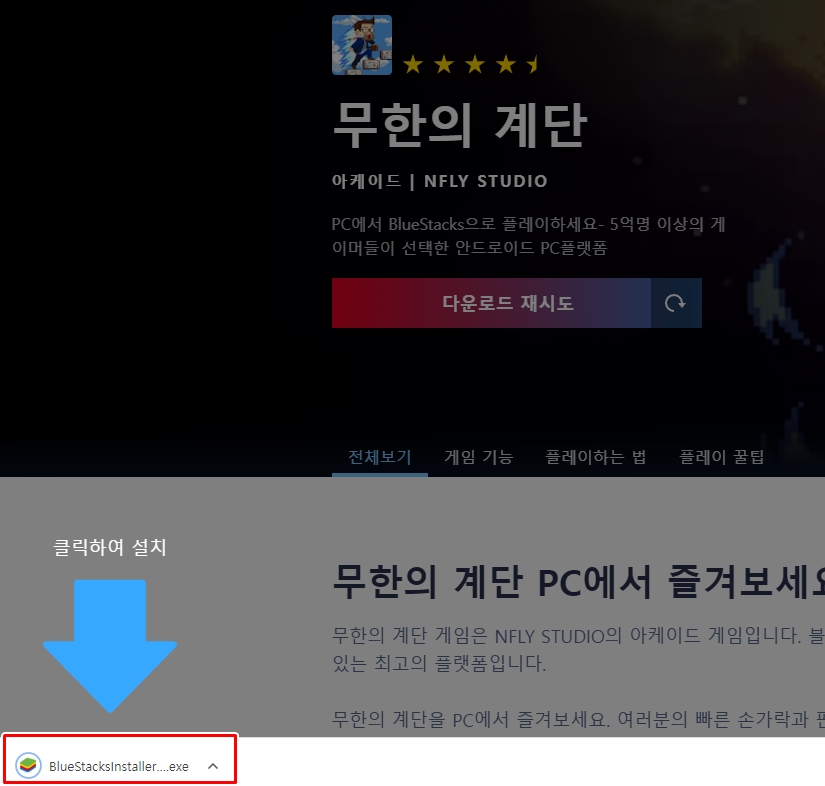This screenshot has width=825, height=786.
Task: Open the 전체보기 tab
Action: [x=380, y=457]
